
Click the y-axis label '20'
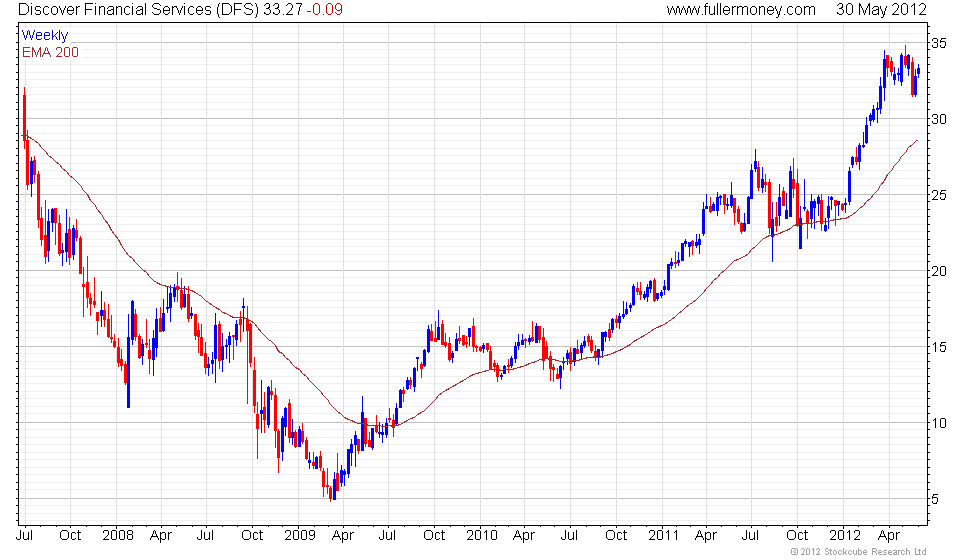point(939,271)
